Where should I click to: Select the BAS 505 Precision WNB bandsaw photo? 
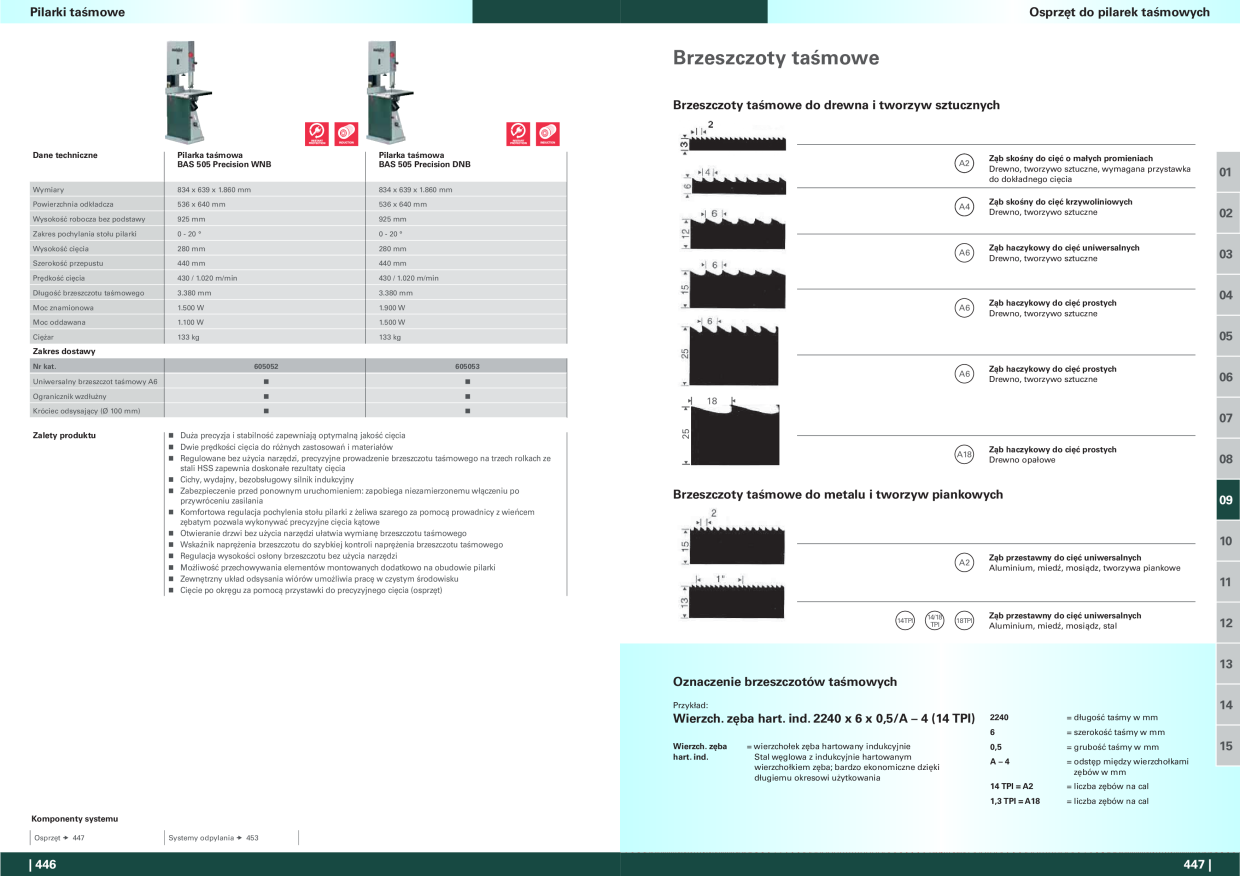188,92
